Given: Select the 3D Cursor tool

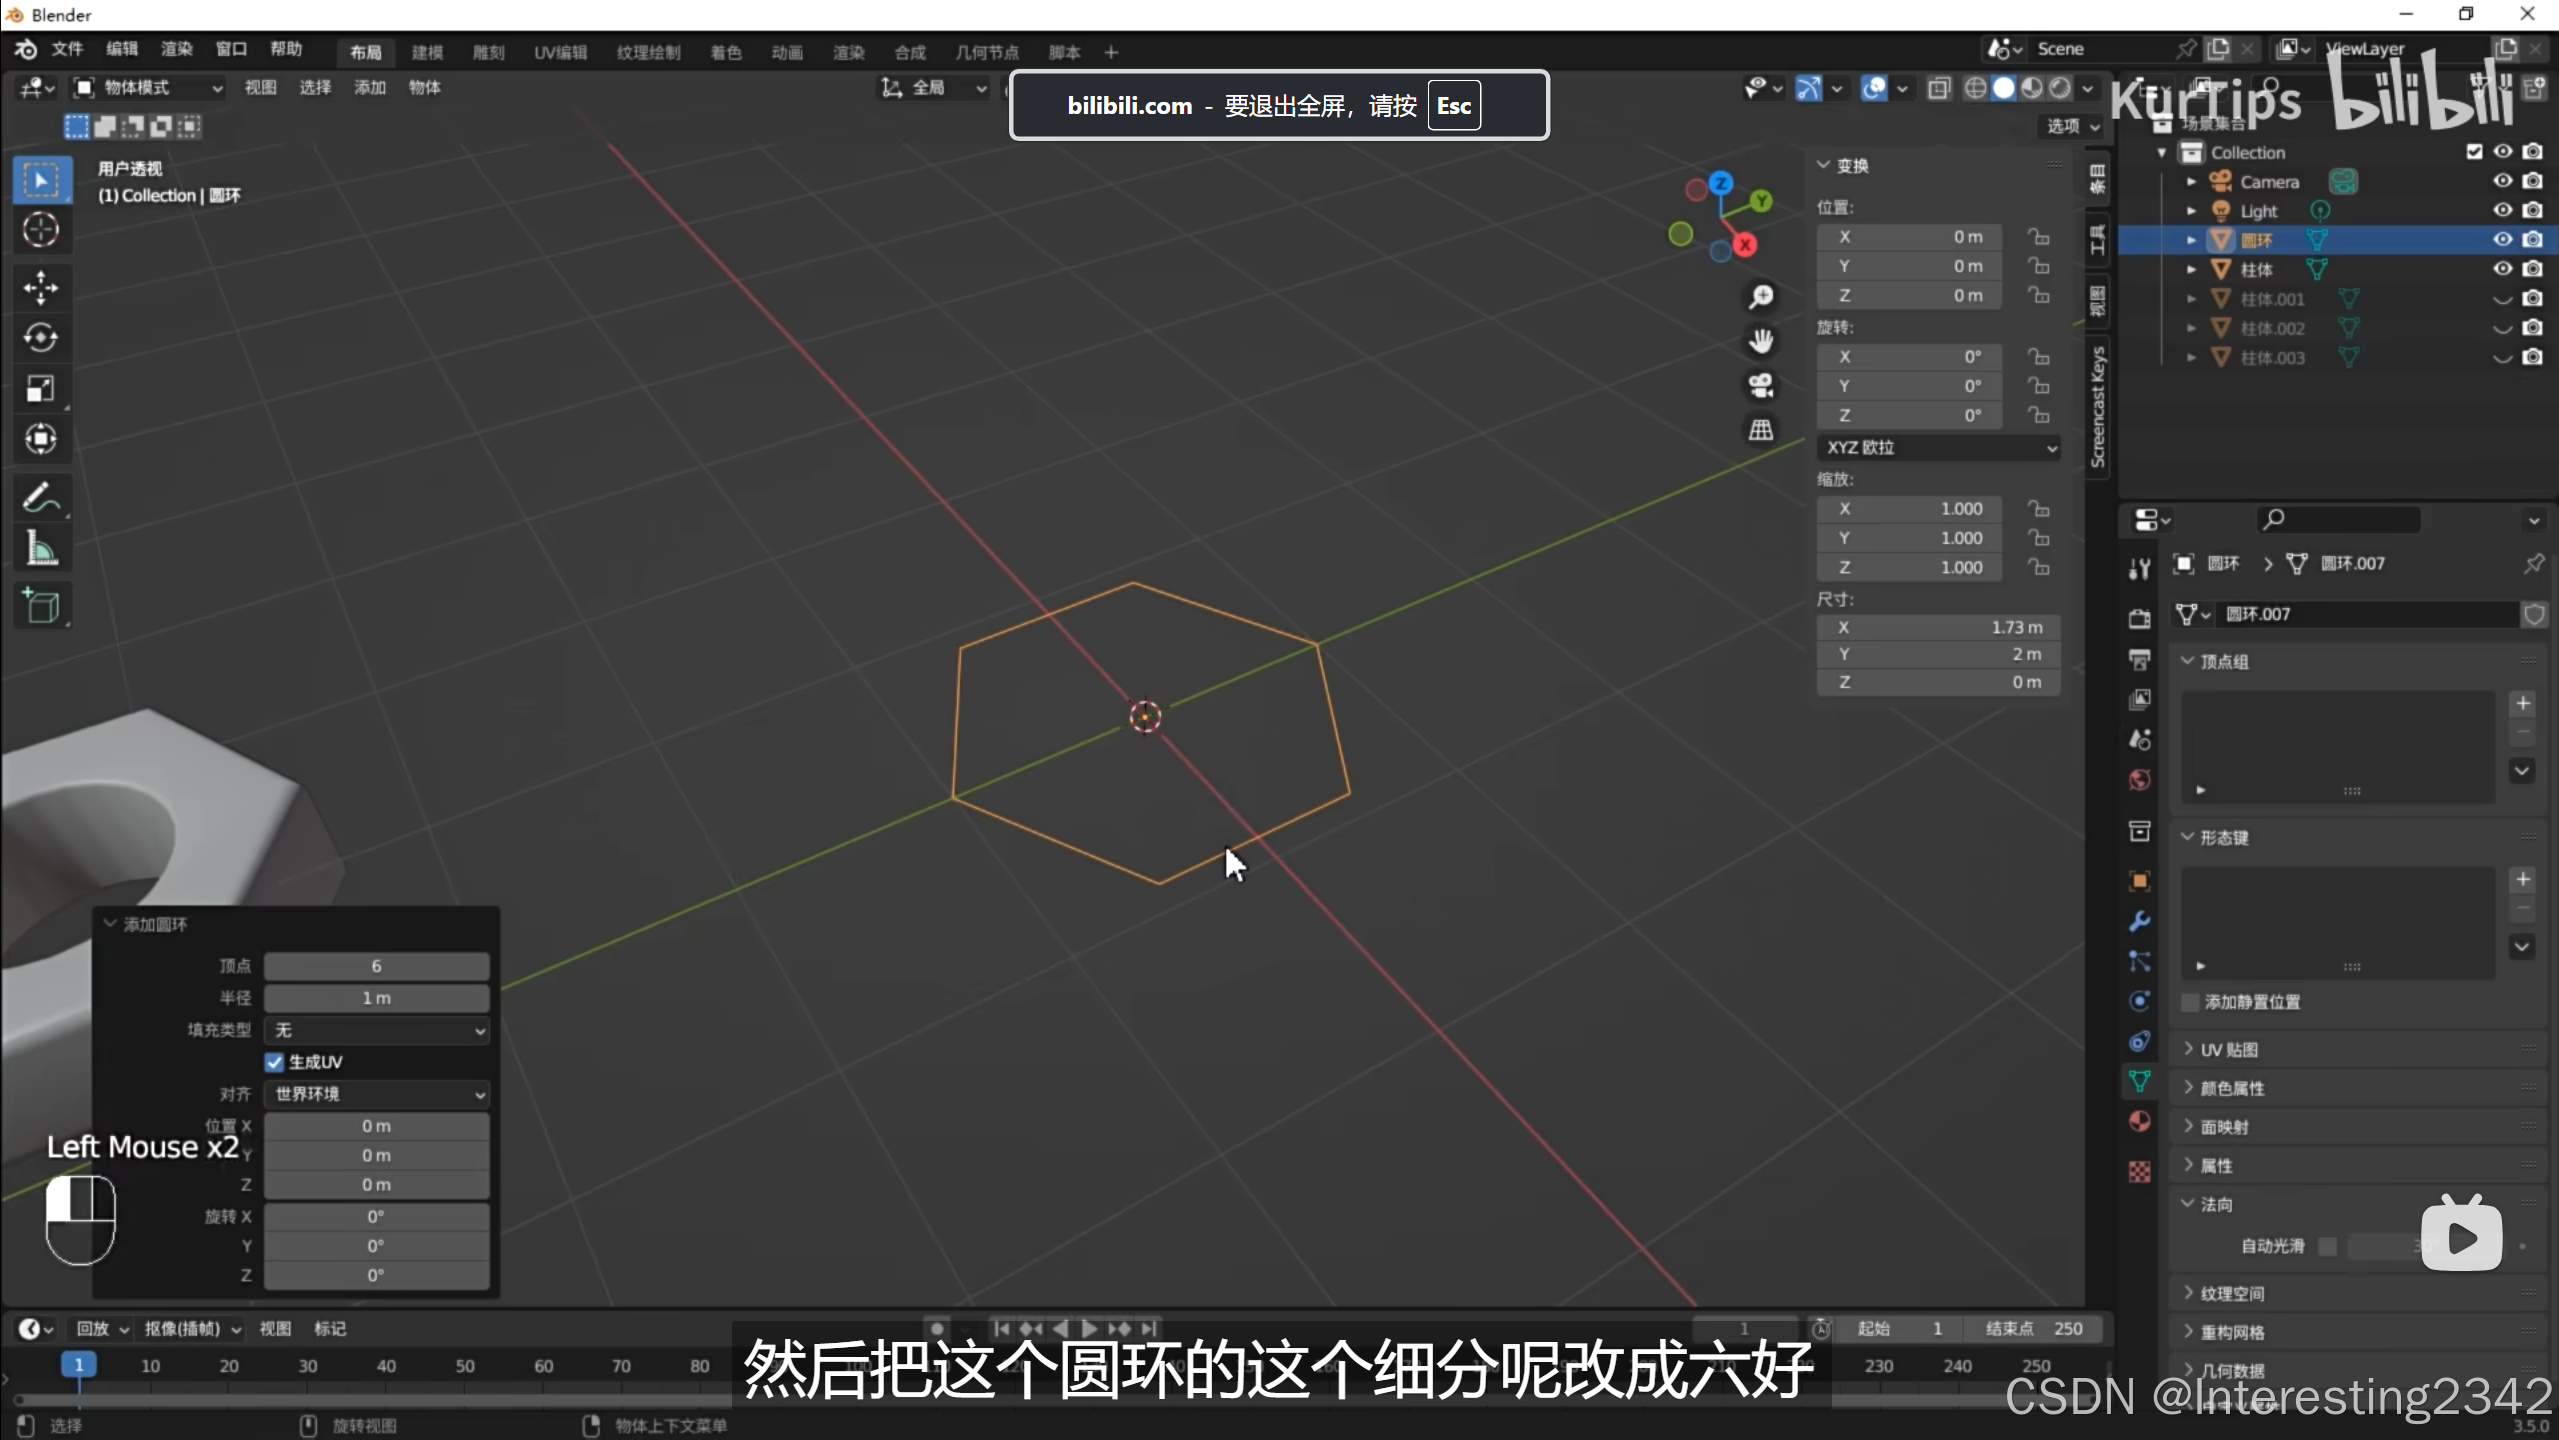Looking at the screenshot, I should point(41,230).
